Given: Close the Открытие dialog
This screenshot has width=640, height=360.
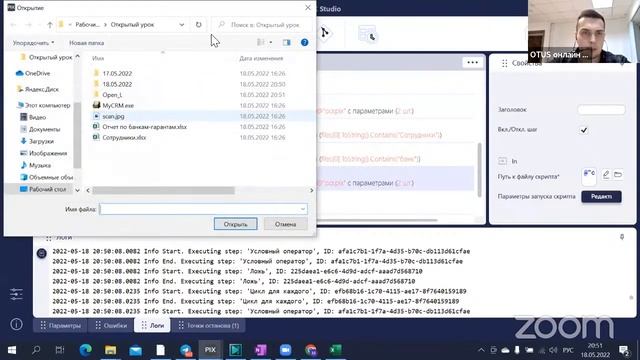Looking at the screenshot, I should click(x=308, y=8).
